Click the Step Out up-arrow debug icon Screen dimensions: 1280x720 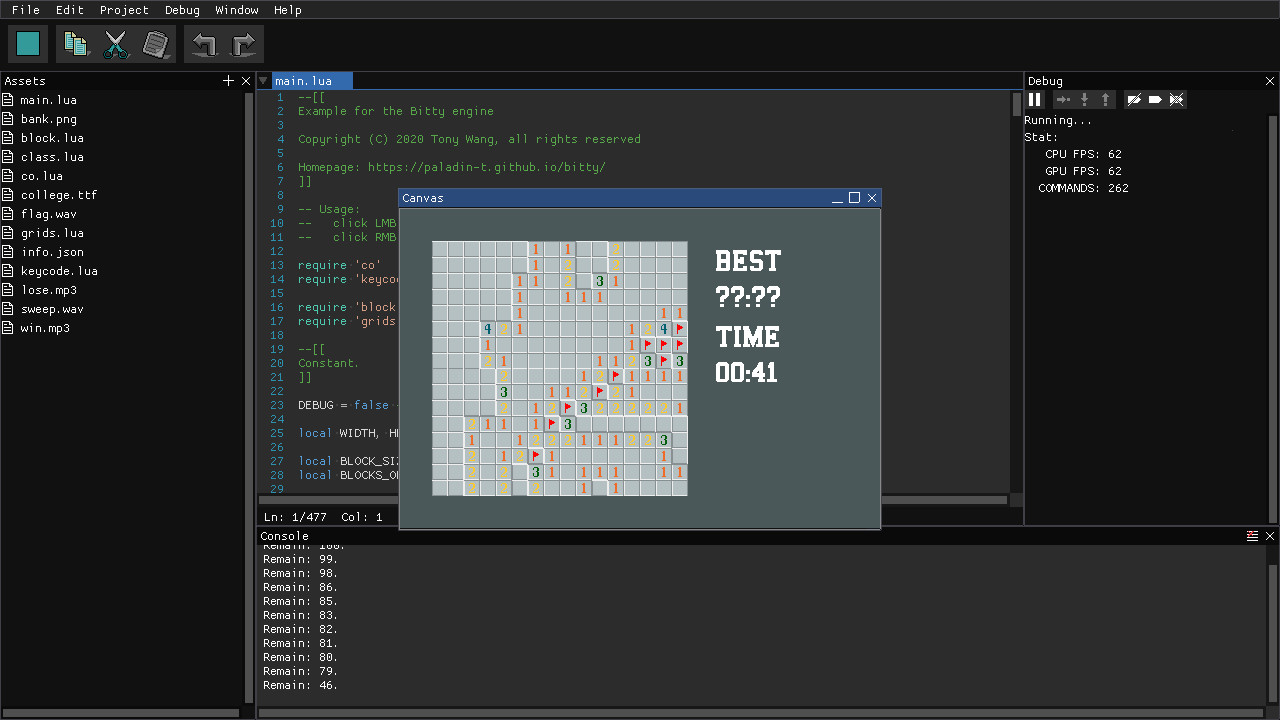(1105, 99)
